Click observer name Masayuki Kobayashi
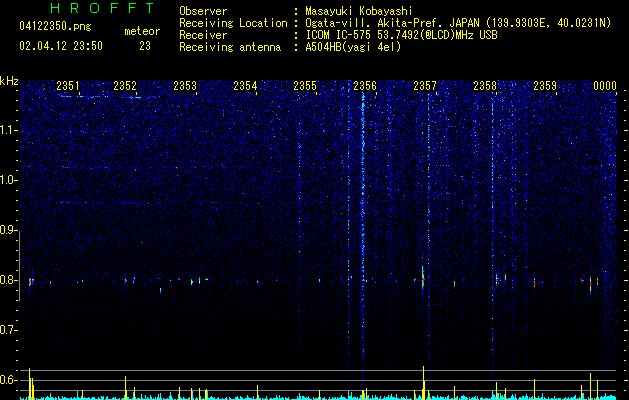This screenshot has width=629, height=400. point(359,11)
